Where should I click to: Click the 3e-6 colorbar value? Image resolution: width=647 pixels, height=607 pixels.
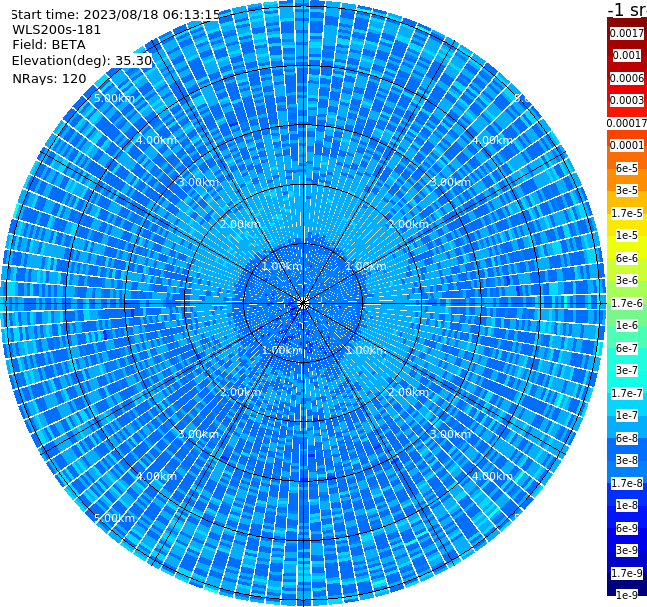click(627, 280)
